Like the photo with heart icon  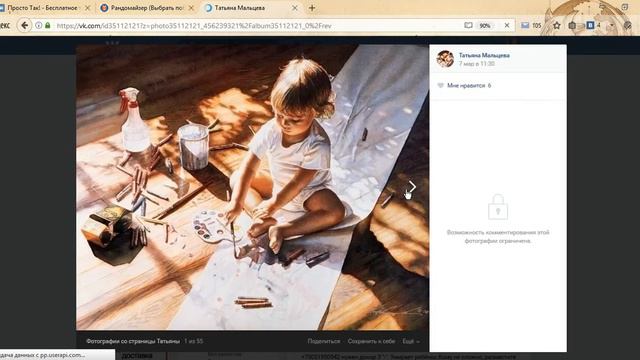coord(440,85)
